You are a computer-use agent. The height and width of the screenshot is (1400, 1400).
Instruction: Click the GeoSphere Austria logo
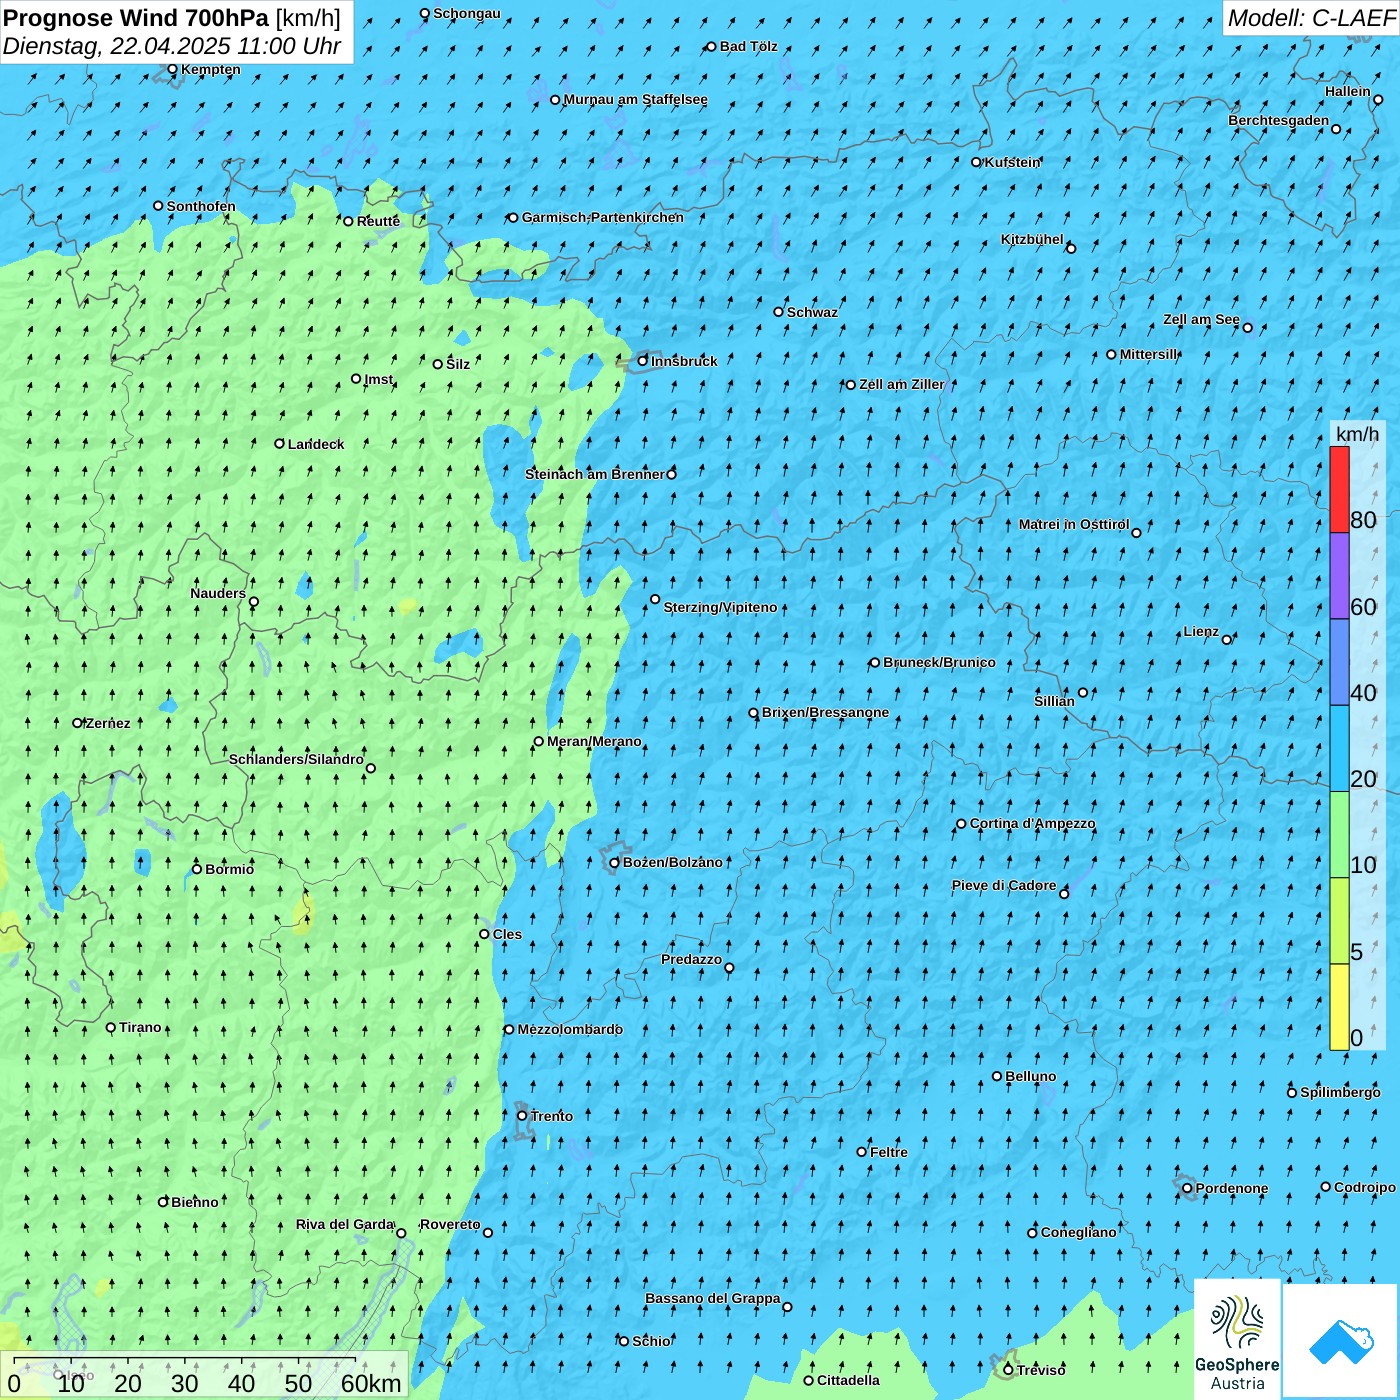1237,1339
